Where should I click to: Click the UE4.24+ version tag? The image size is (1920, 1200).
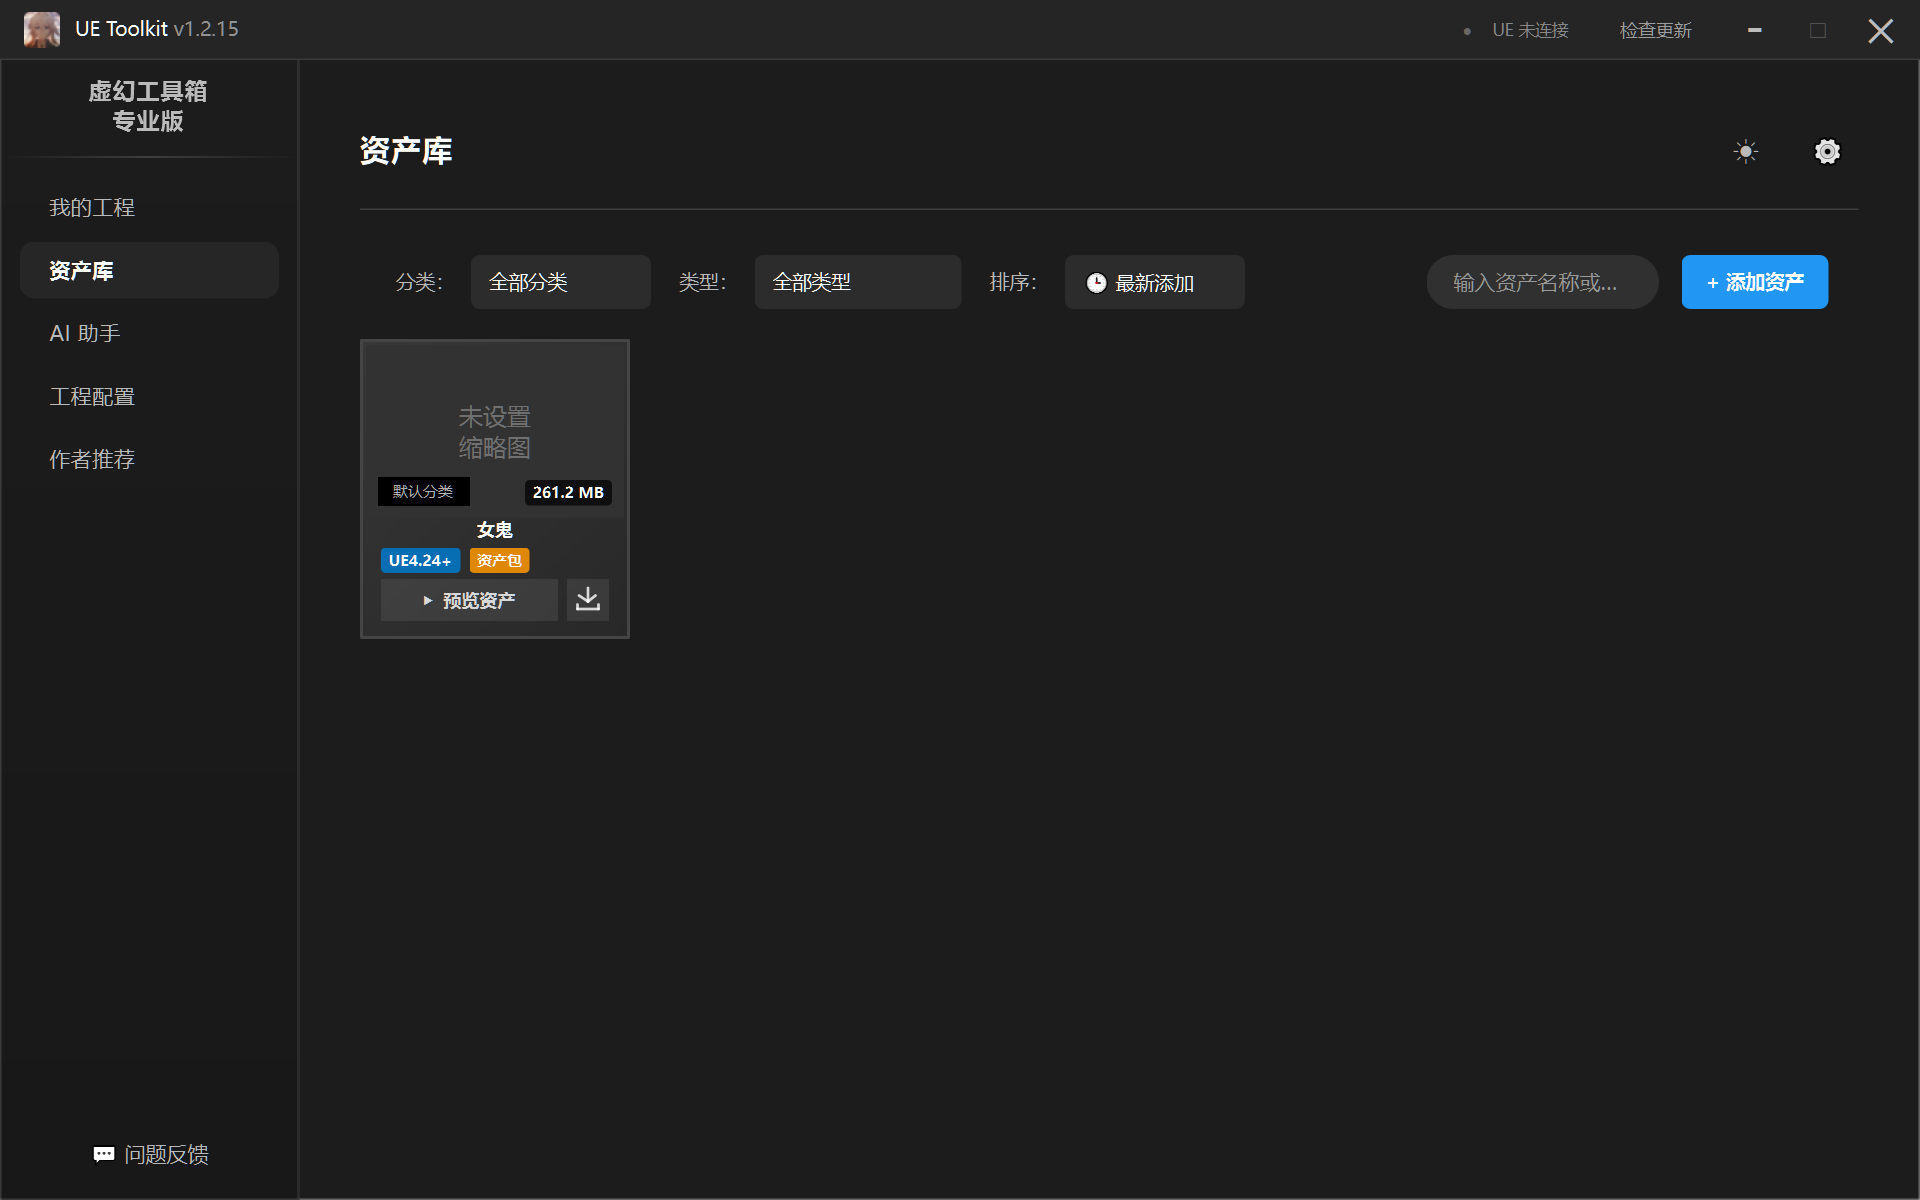[420, 560]
